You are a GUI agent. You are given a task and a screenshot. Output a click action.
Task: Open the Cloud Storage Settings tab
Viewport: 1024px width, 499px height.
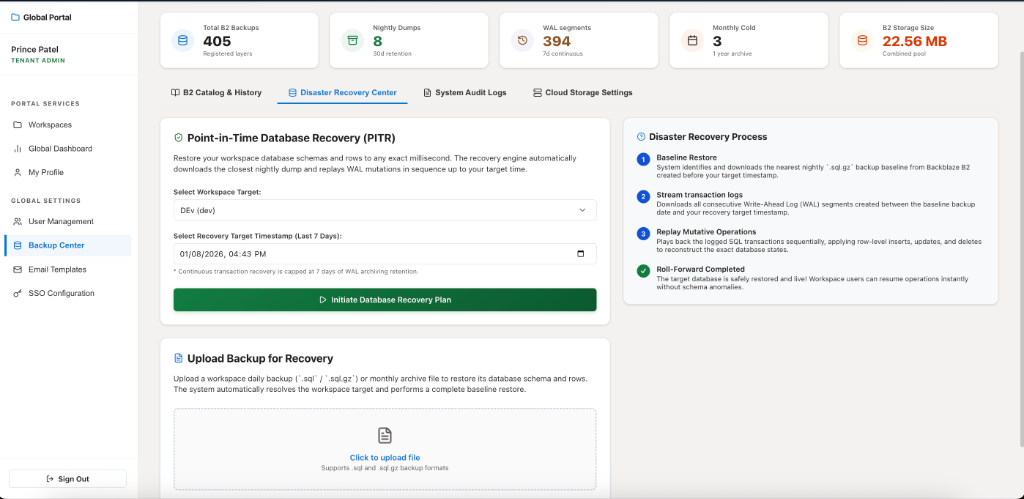click(x=583, y=93)
